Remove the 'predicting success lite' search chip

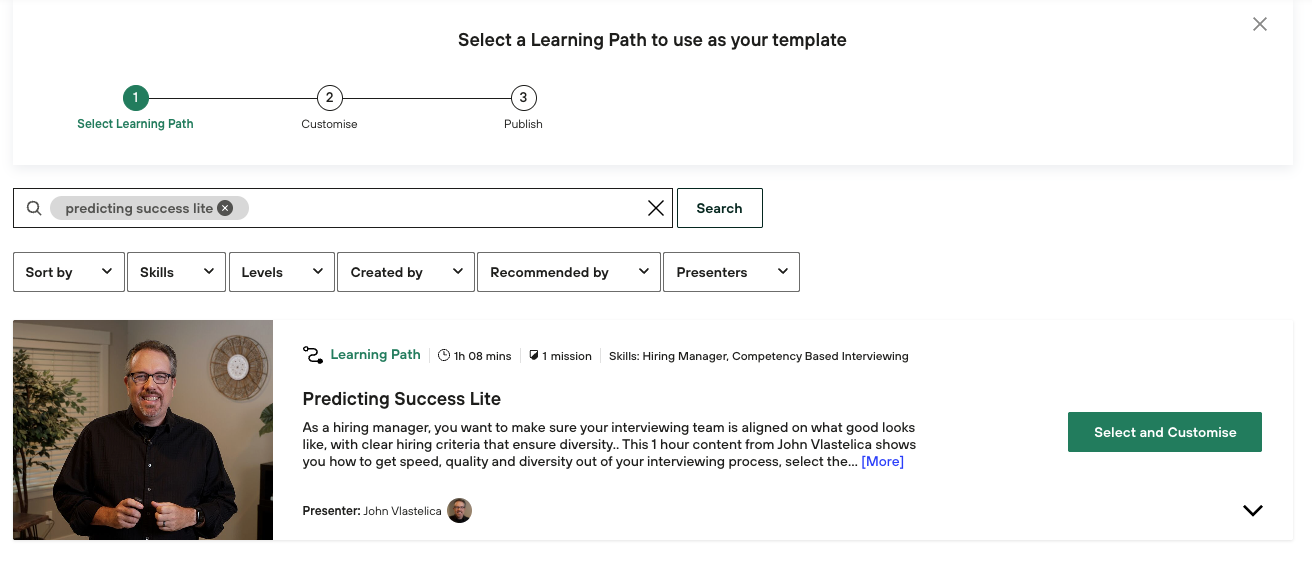click(x=225, y=208)
